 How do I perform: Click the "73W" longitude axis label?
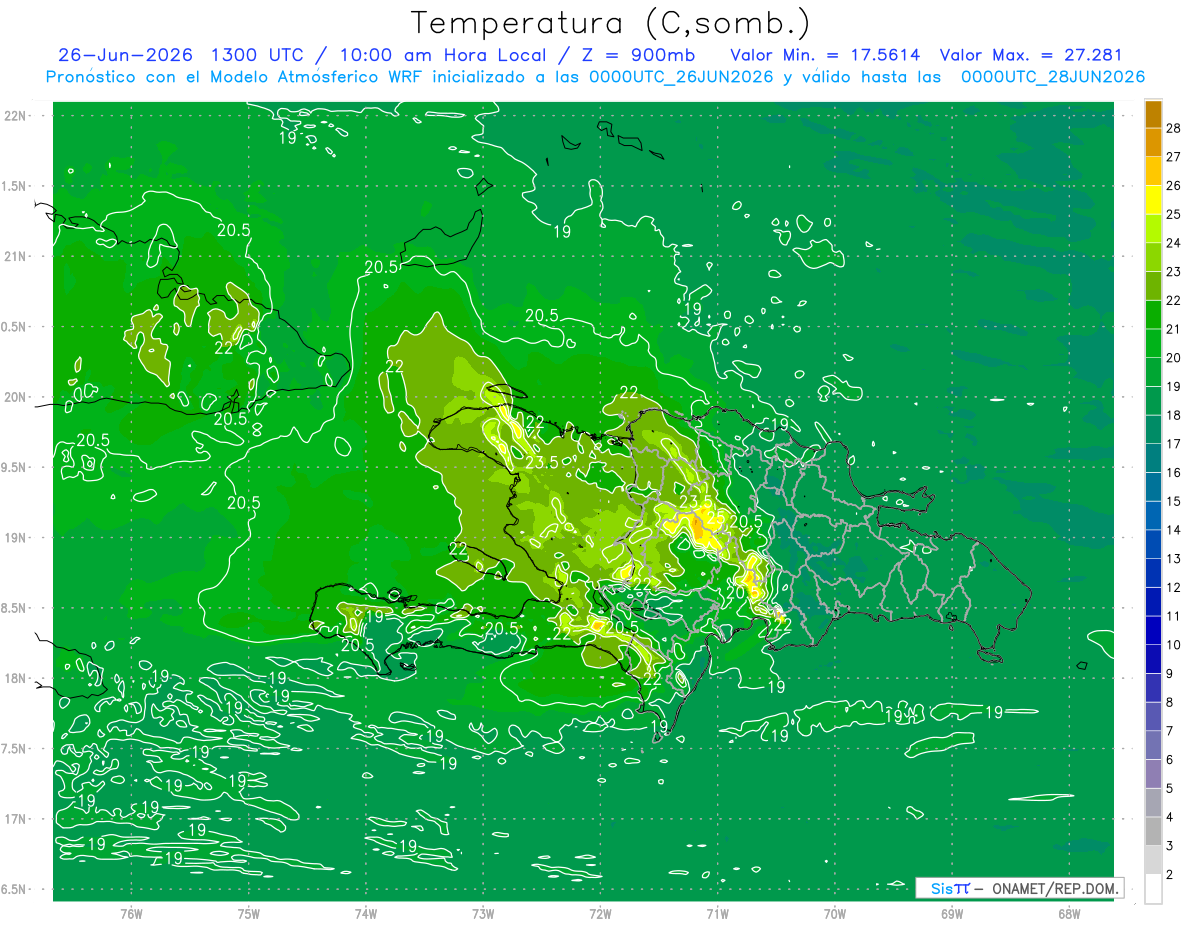coord(483,913)
